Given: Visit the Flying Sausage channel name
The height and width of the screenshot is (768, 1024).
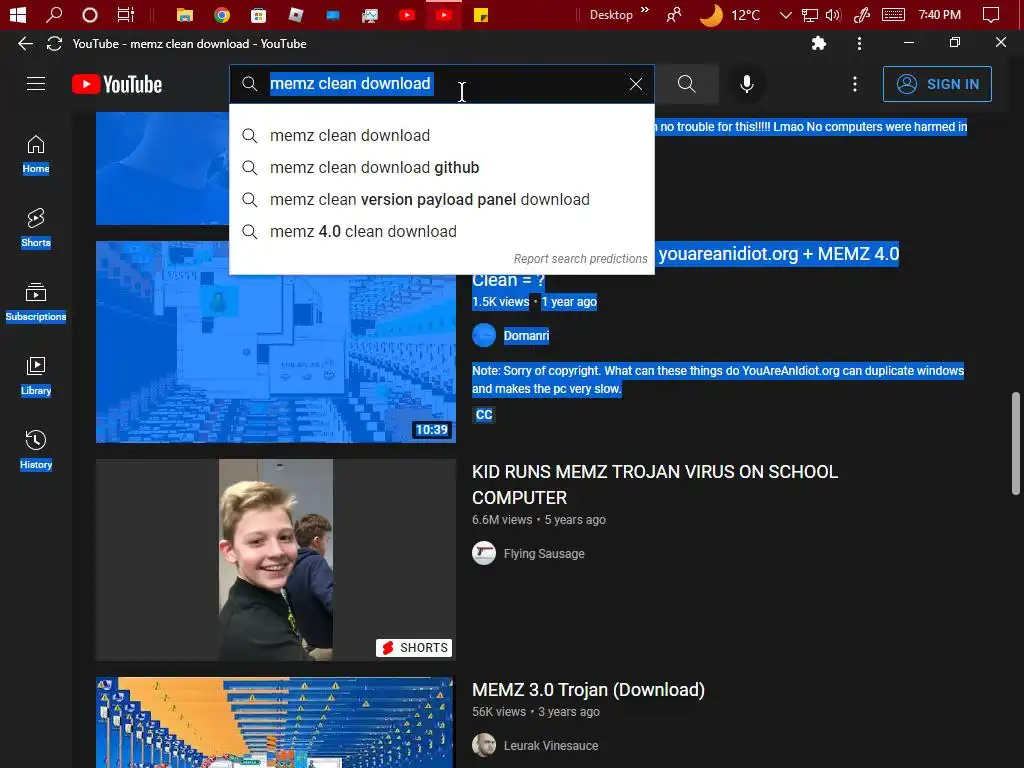Looking at the screenshot, I should pos(544,554).
